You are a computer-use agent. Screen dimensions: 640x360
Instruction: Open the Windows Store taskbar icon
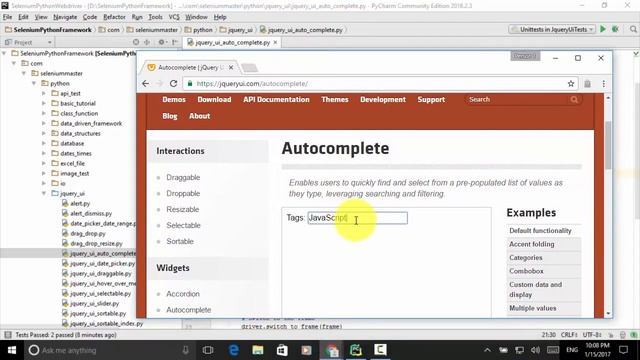pyautogui.click(x=282, y=350)
